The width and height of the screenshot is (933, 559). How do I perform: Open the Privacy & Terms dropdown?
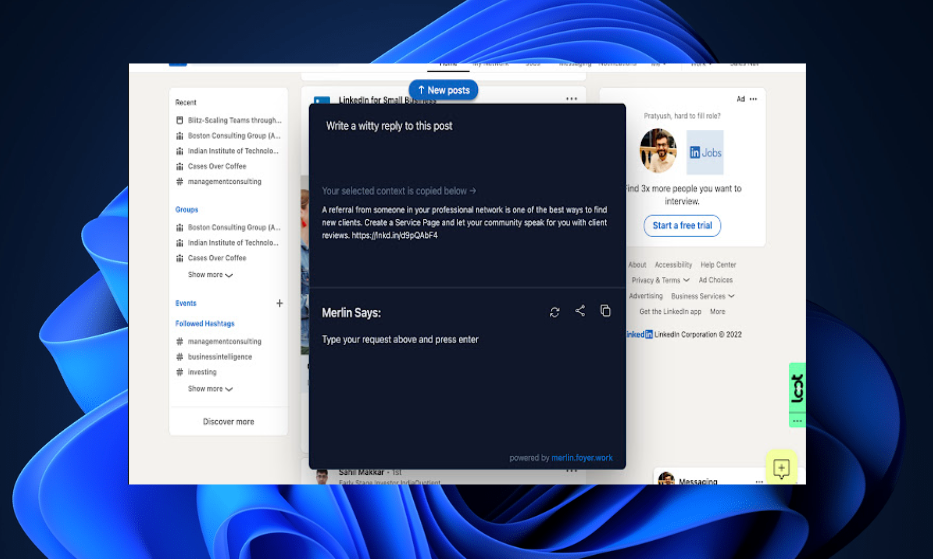(660, 280)
